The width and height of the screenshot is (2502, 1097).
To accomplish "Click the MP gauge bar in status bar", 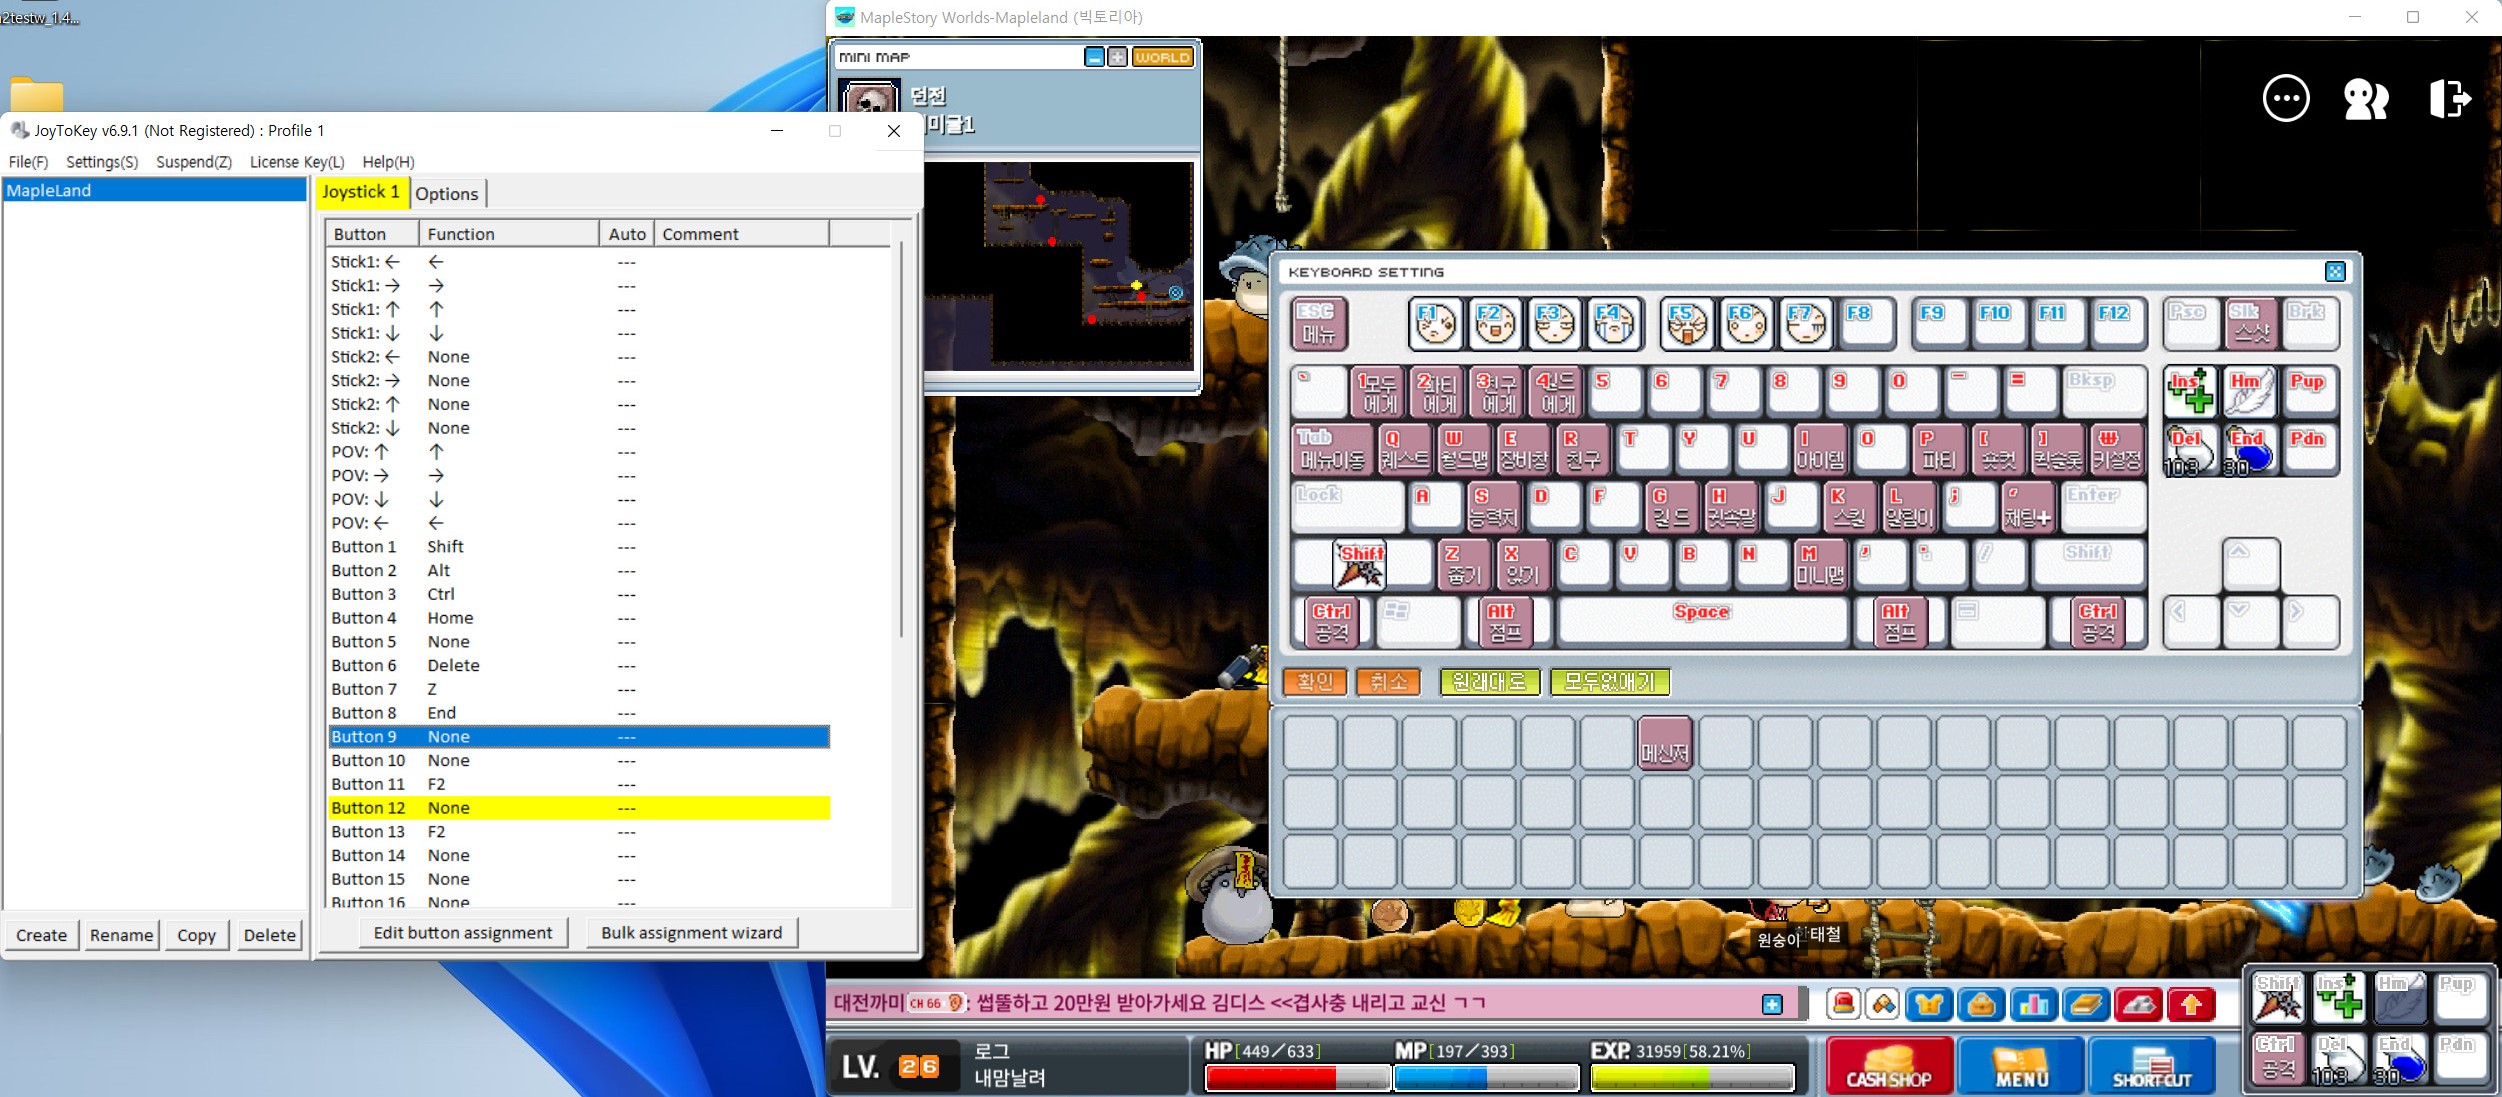I will 1486,1078.
